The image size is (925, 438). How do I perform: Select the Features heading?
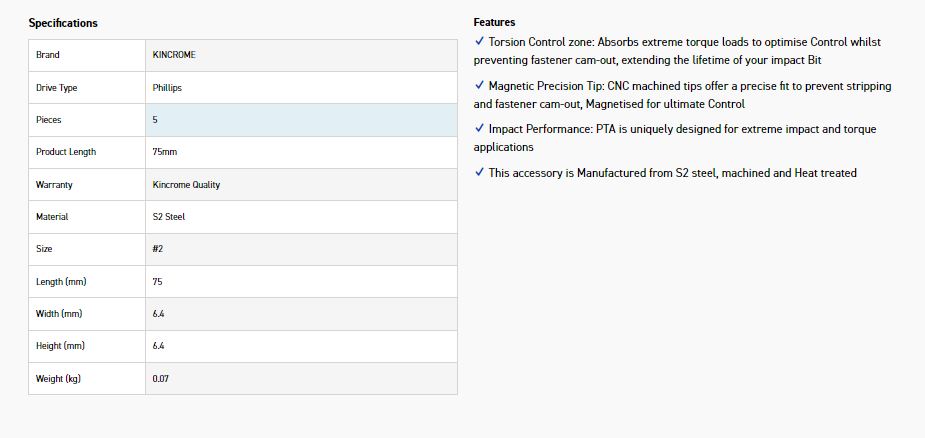494,22
